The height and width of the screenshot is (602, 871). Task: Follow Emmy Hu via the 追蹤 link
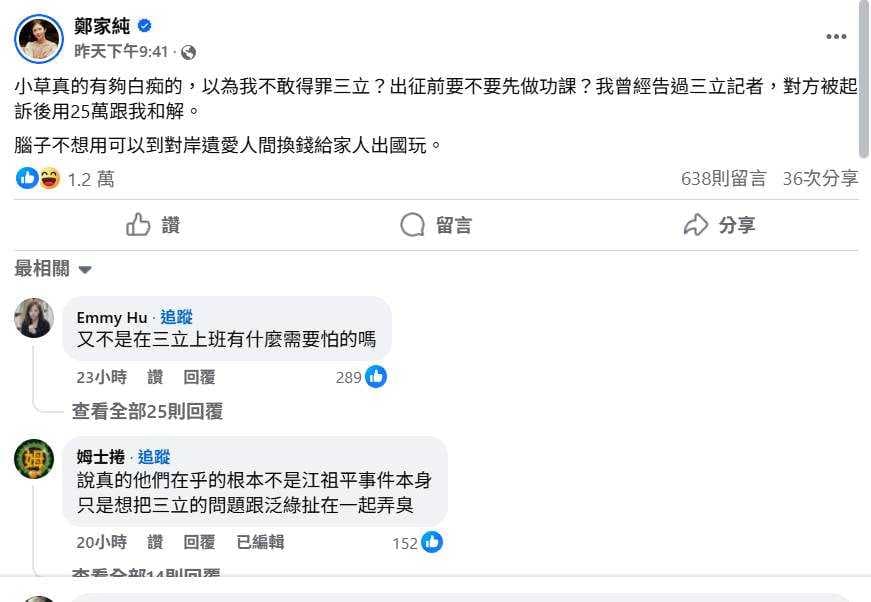(x=176, y=317)
